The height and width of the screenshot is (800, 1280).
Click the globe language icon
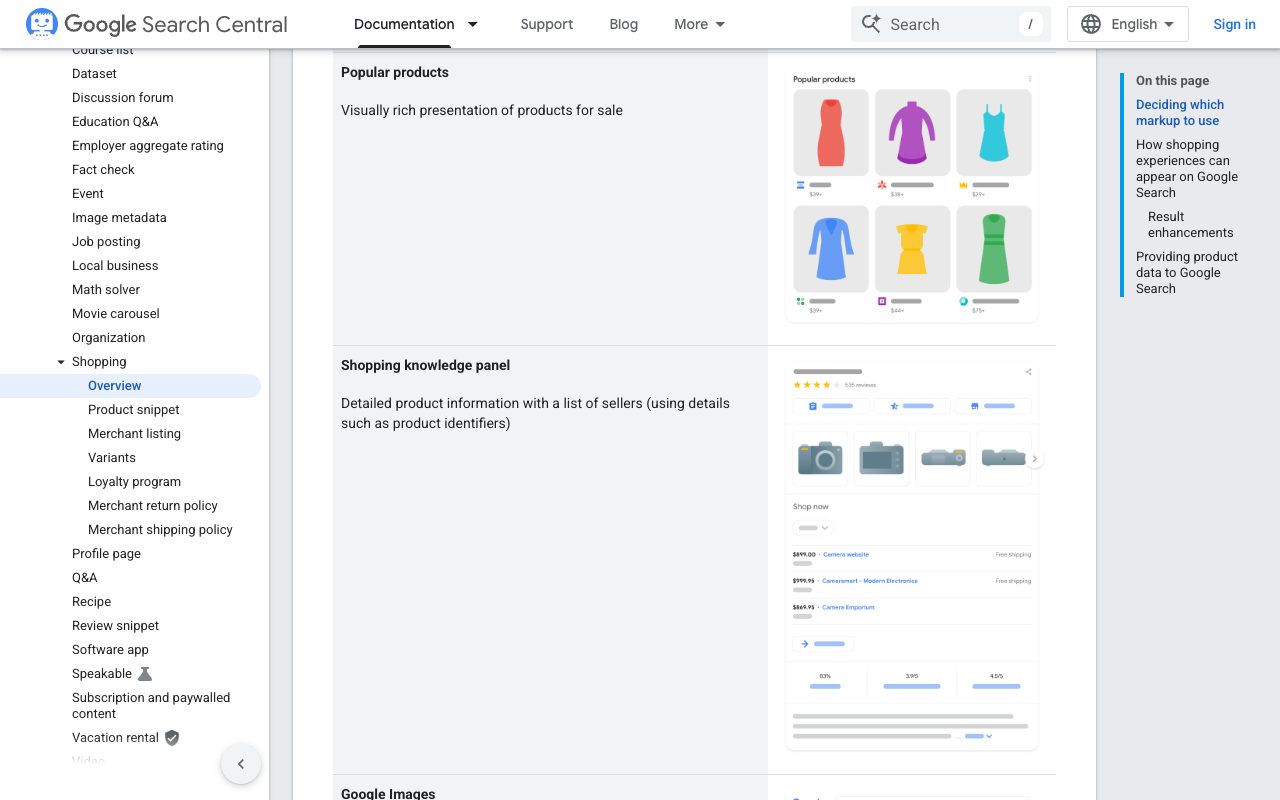(1091, 24)
